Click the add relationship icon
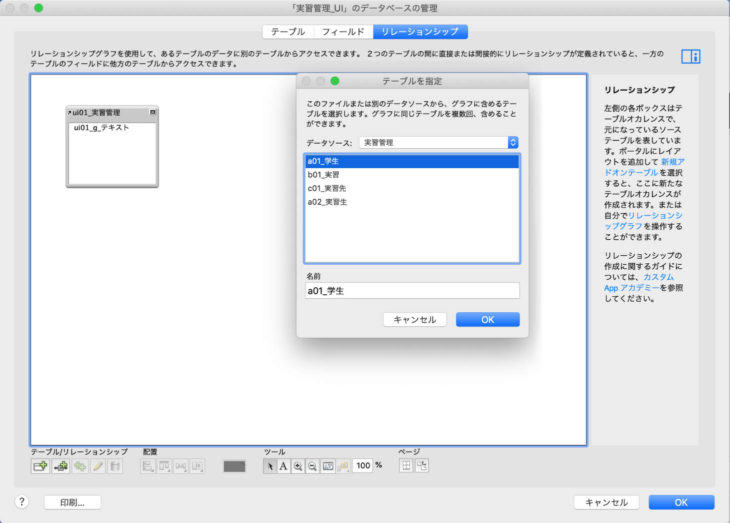 pos(60,466)
